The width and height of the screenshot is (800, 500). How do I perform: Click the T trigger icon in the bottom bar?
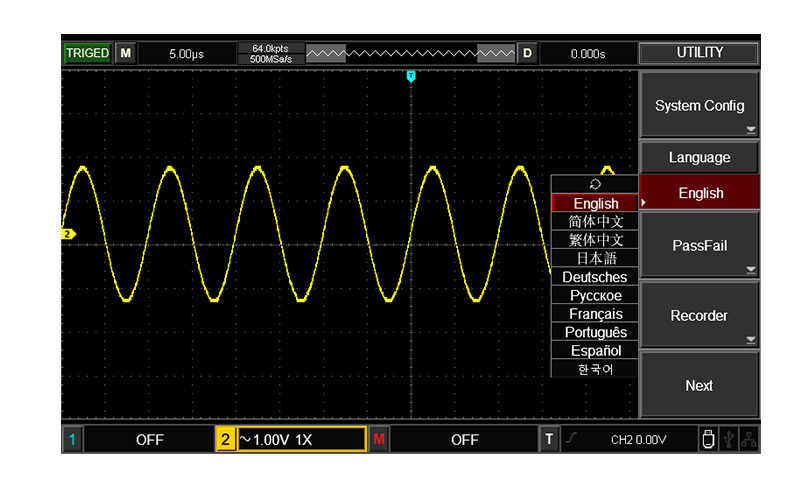(549, 439)
